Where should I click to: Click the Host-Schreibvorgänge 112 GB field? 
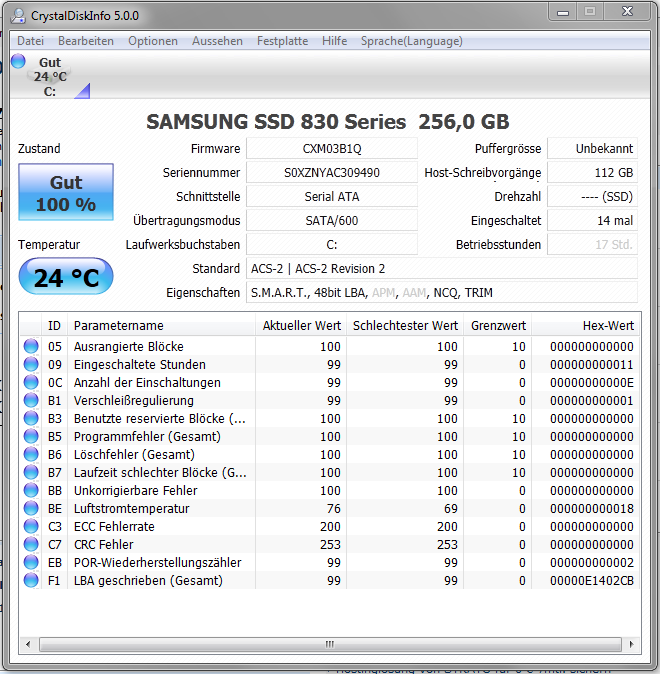tap(592, 173)
